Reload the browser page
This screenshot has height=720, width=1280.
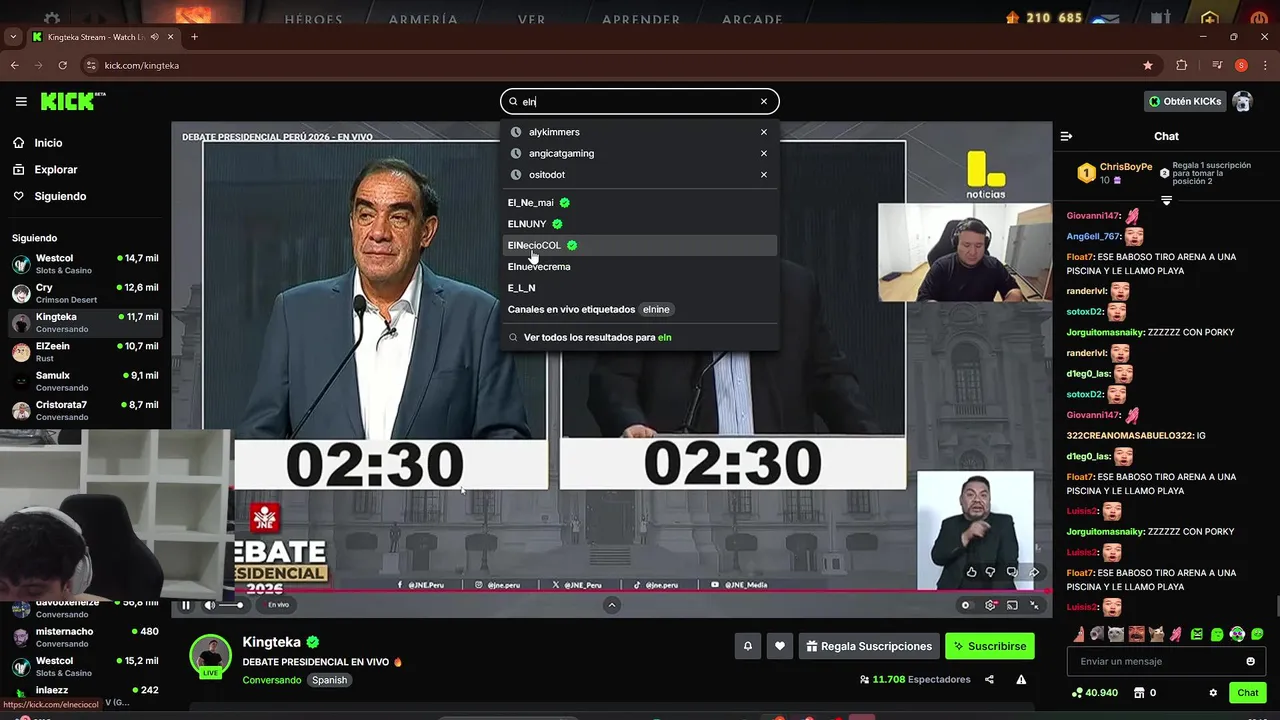coord(63,65)
